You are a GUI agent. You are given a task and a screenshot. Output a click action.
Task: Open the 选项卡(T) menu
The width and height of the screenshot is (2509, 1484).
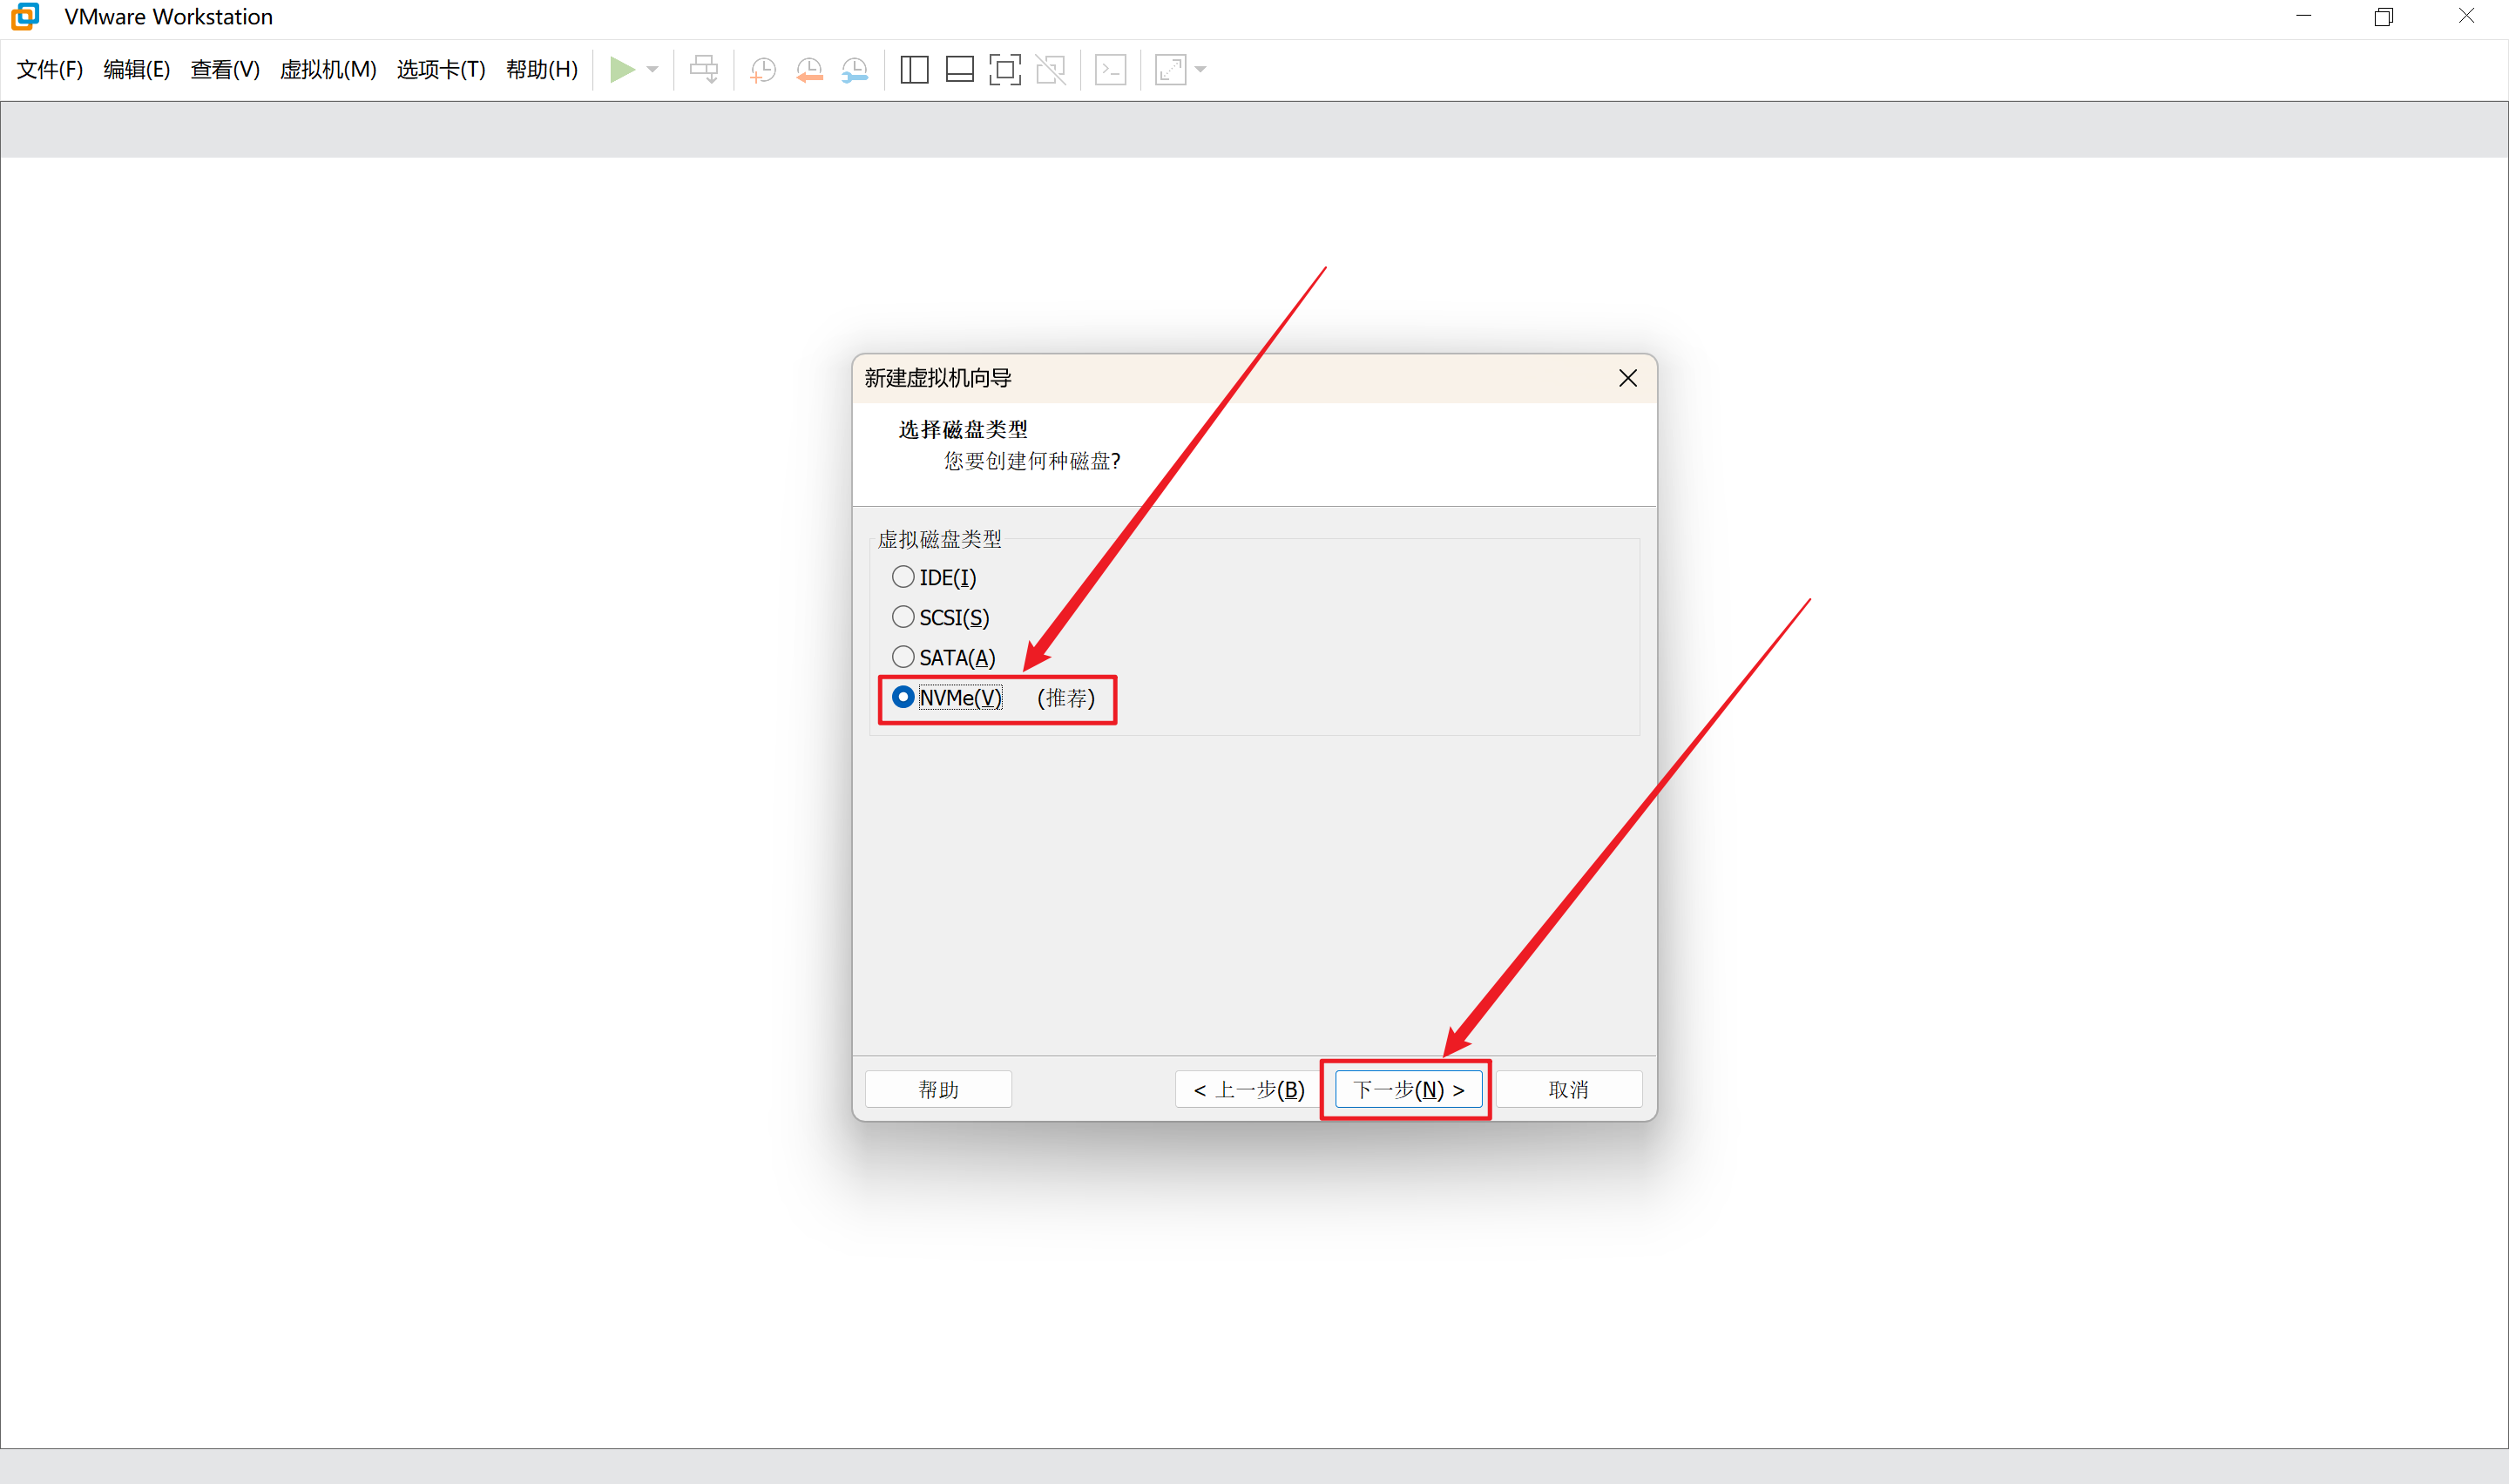pos(441,69)
